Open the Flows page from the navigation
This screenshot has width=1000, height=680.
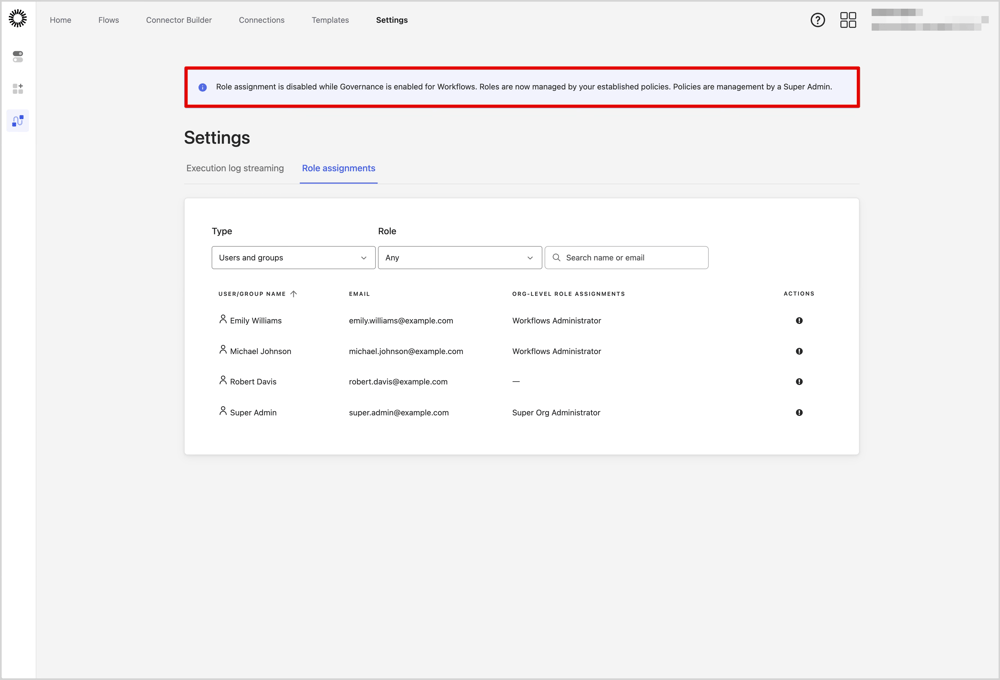108,19
